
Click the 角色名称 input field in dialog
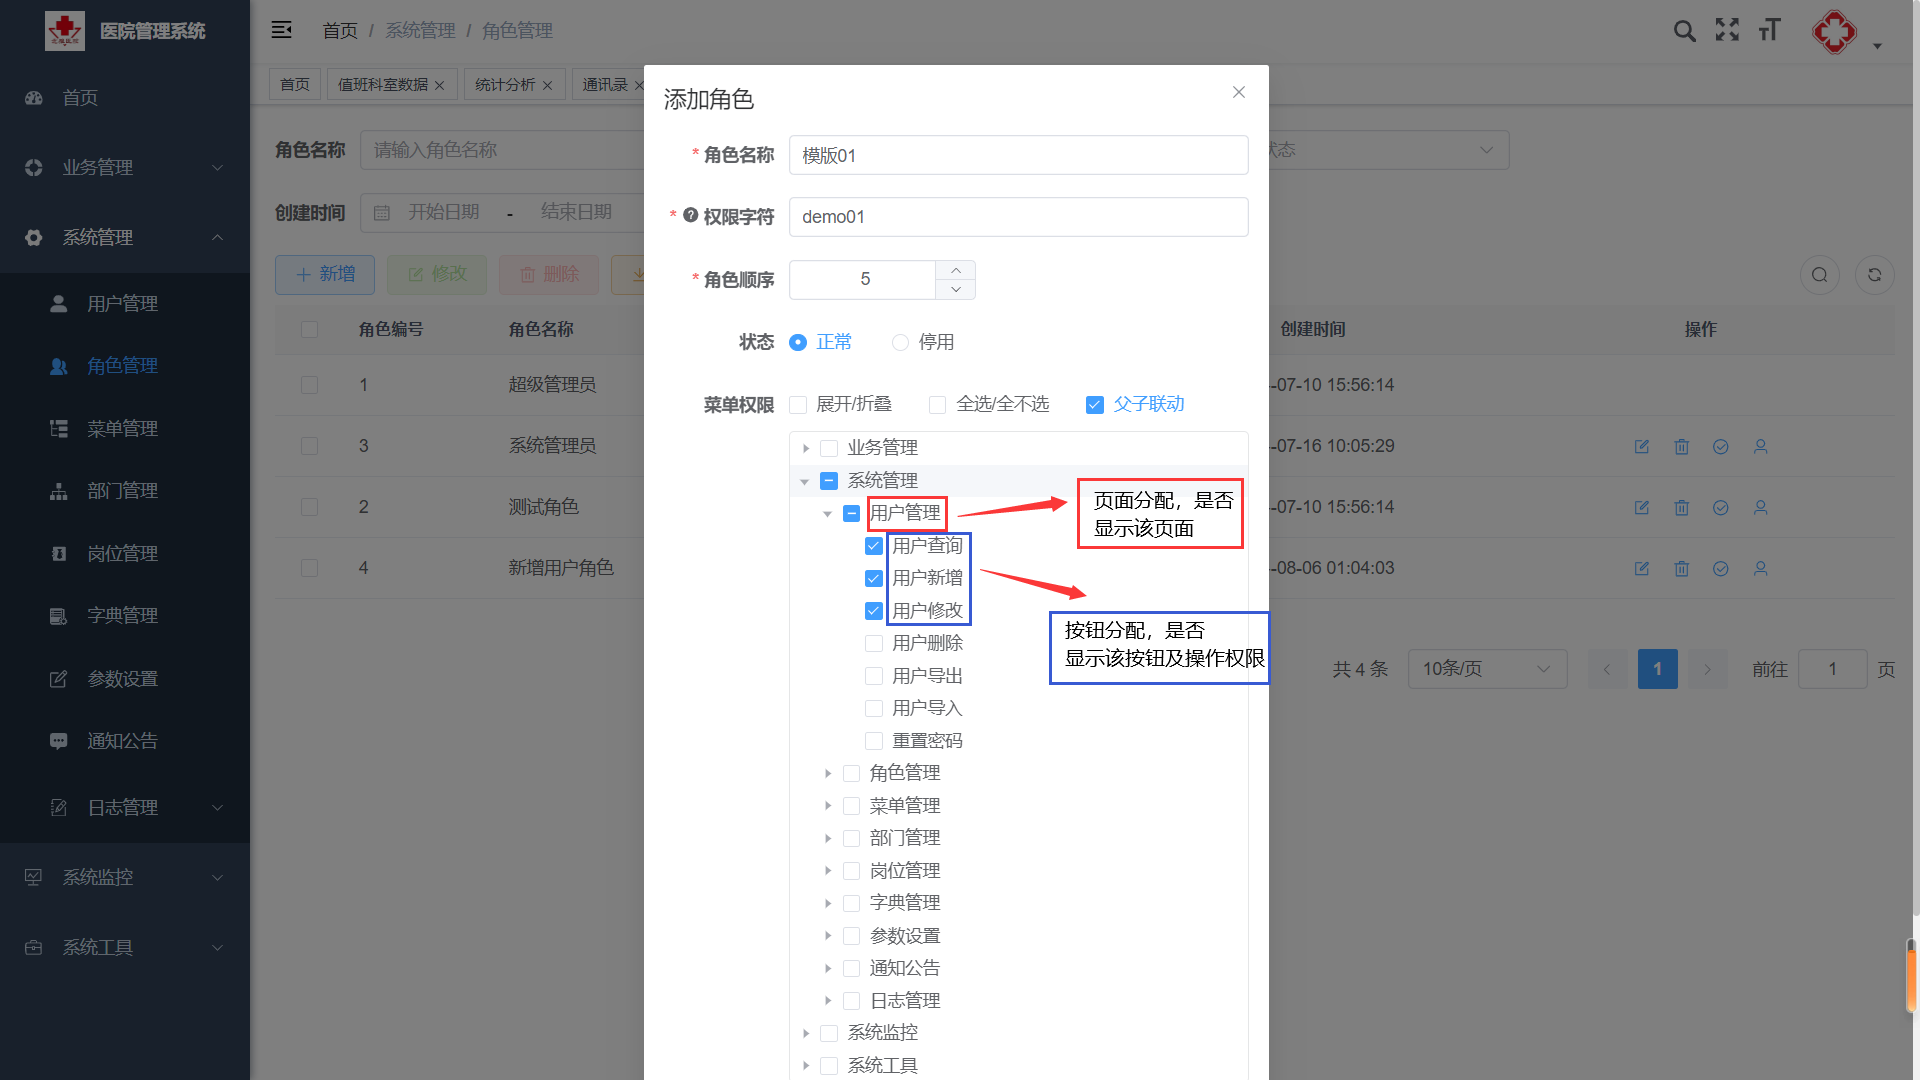point(1018,155)
